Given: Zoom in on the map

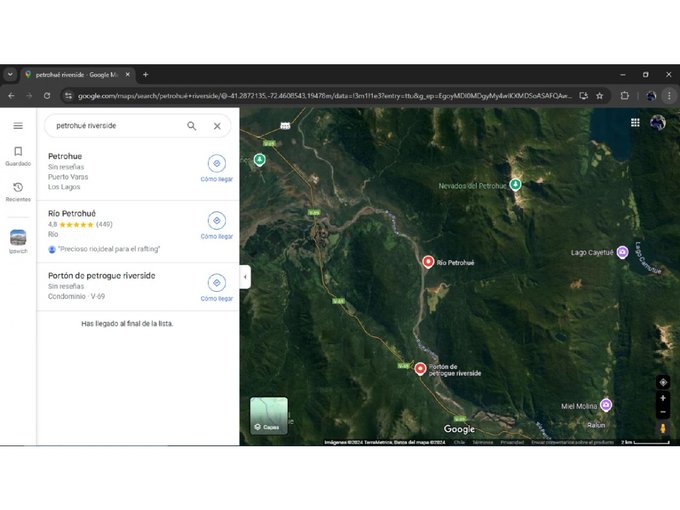Looking at the screenshot, I should point(663,398).
